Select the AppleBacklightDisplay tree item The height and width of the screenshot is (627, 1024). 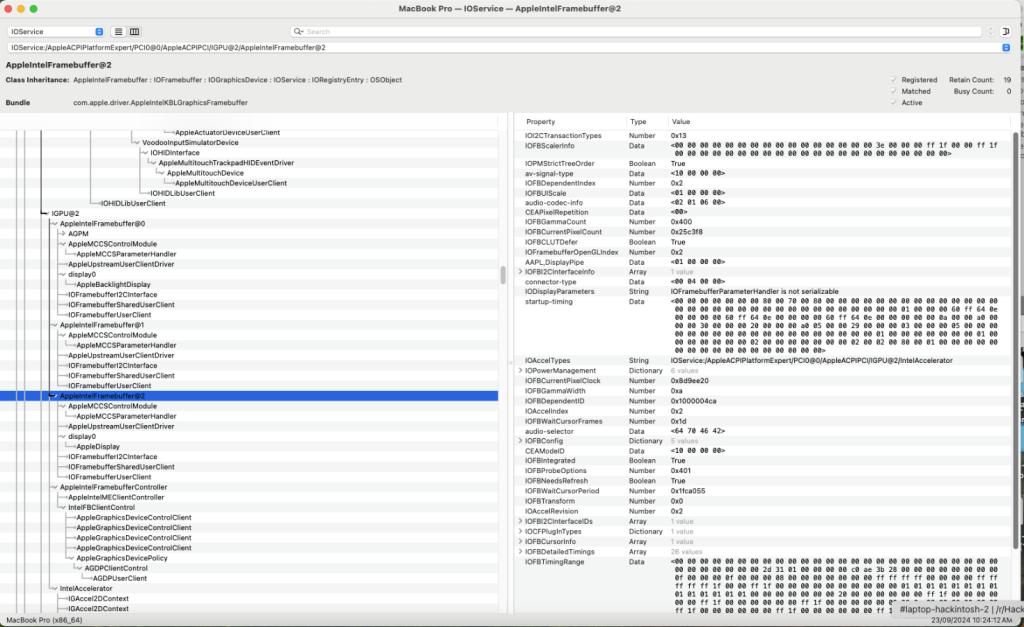[113, 284]
